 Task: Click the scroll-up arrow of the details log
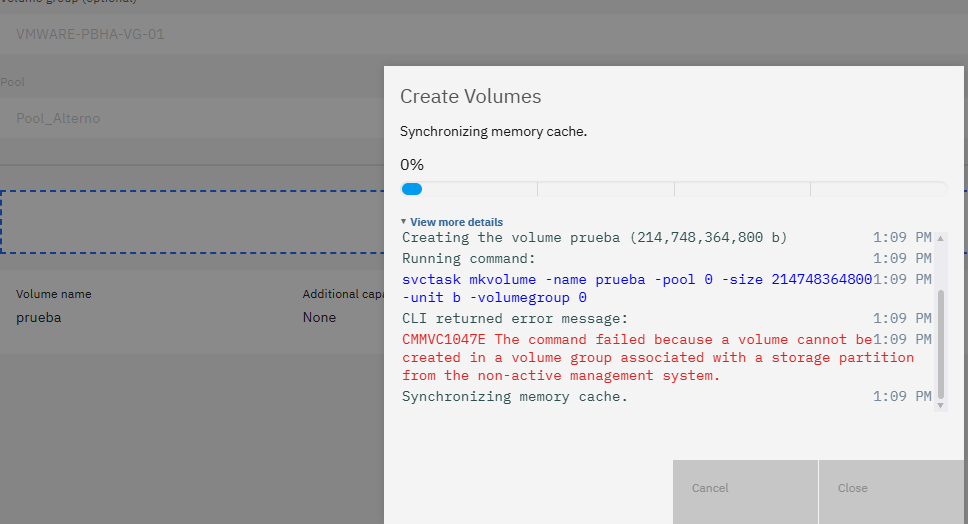click(940, 238)
